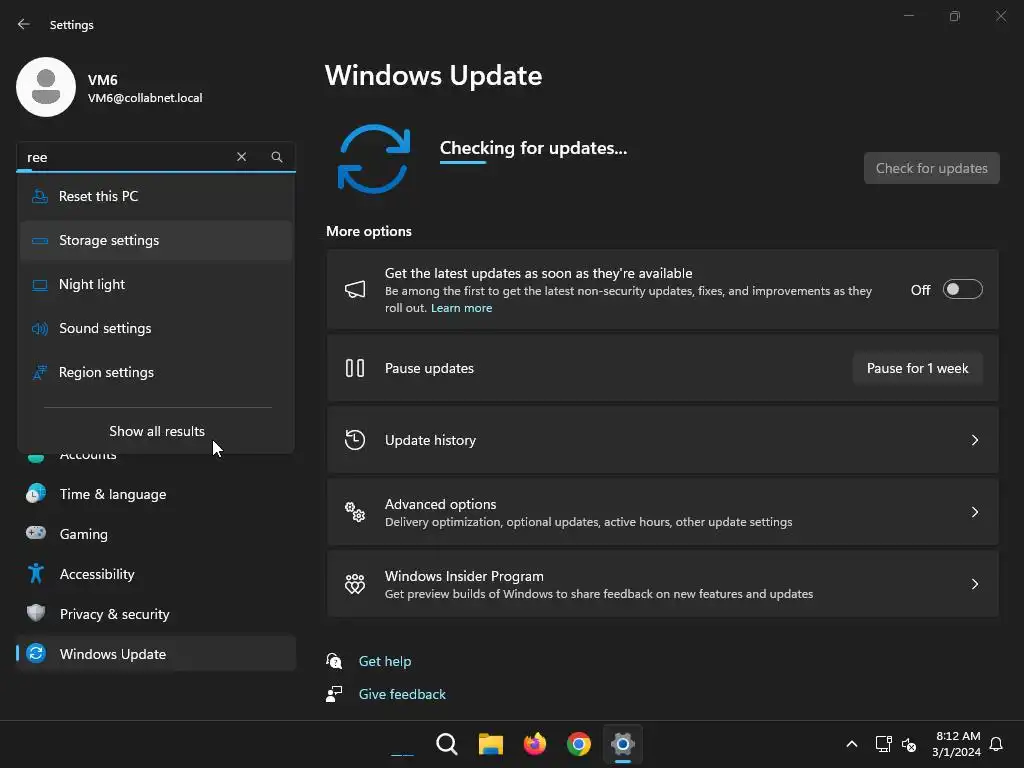Click the VM6 user profile avatar
This screenshot has width=1024, height=768.
(46, 87)
